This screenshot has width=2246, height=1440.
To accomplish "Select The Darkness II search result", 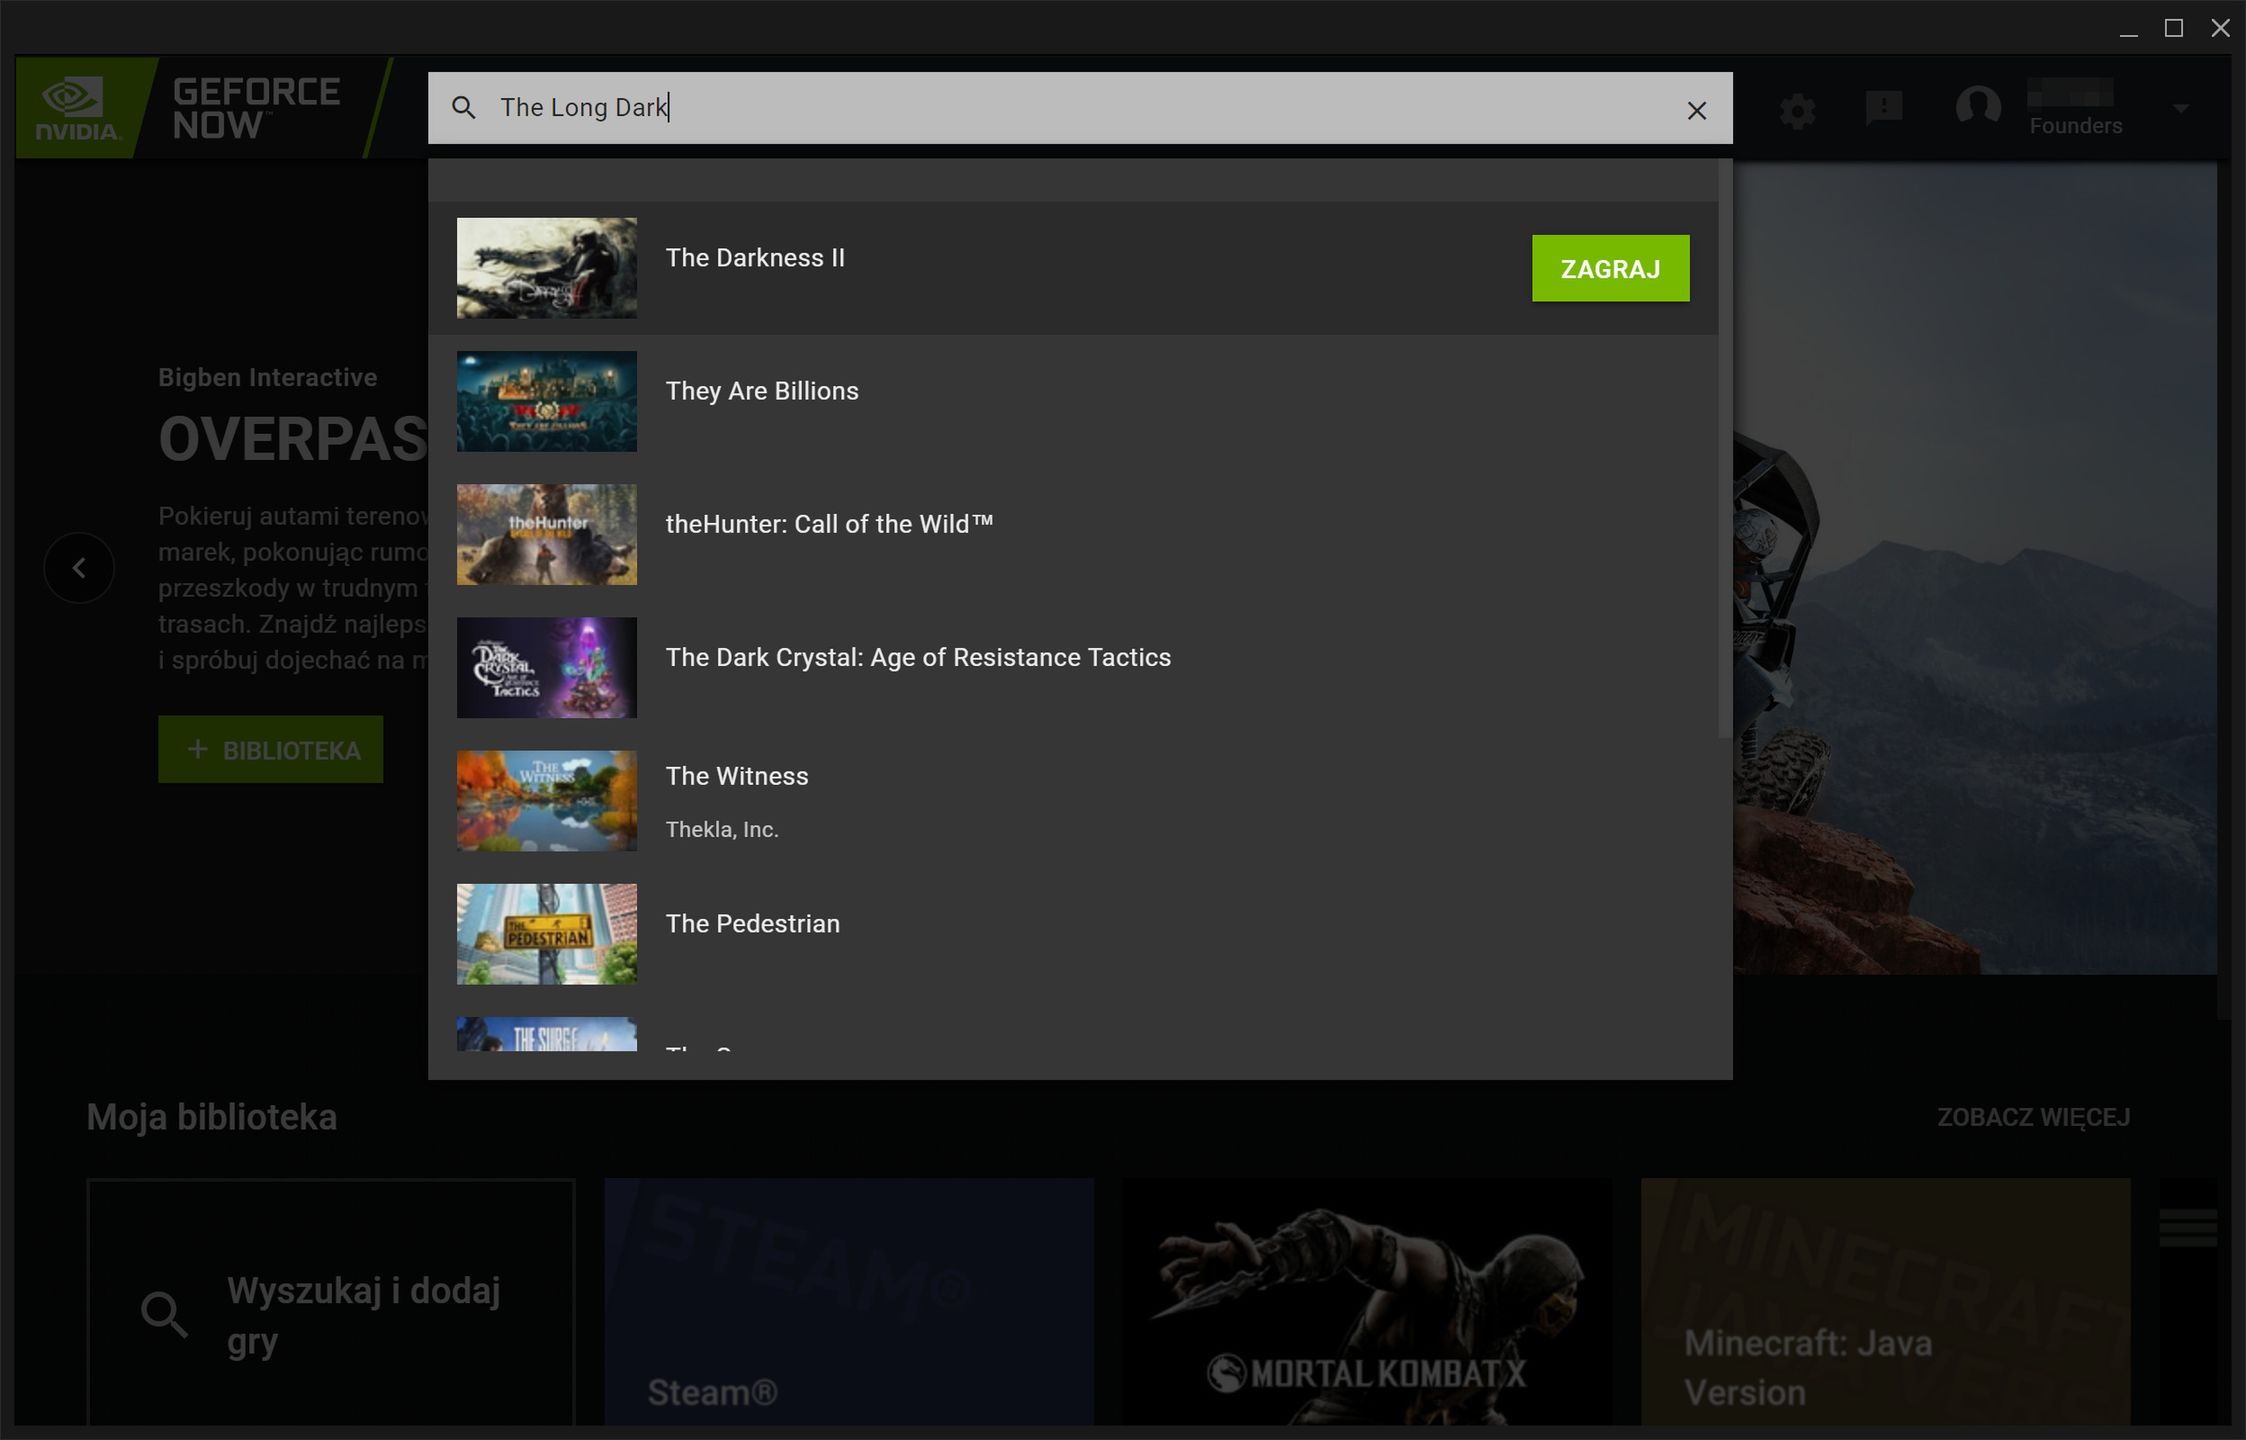I will [1073, 268].
